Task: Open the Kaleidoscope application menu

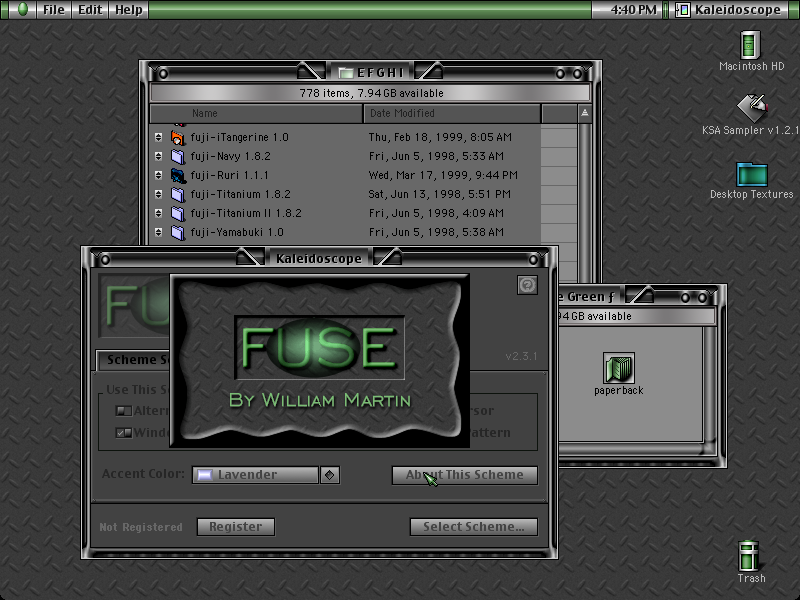Action: click(729, 10)
